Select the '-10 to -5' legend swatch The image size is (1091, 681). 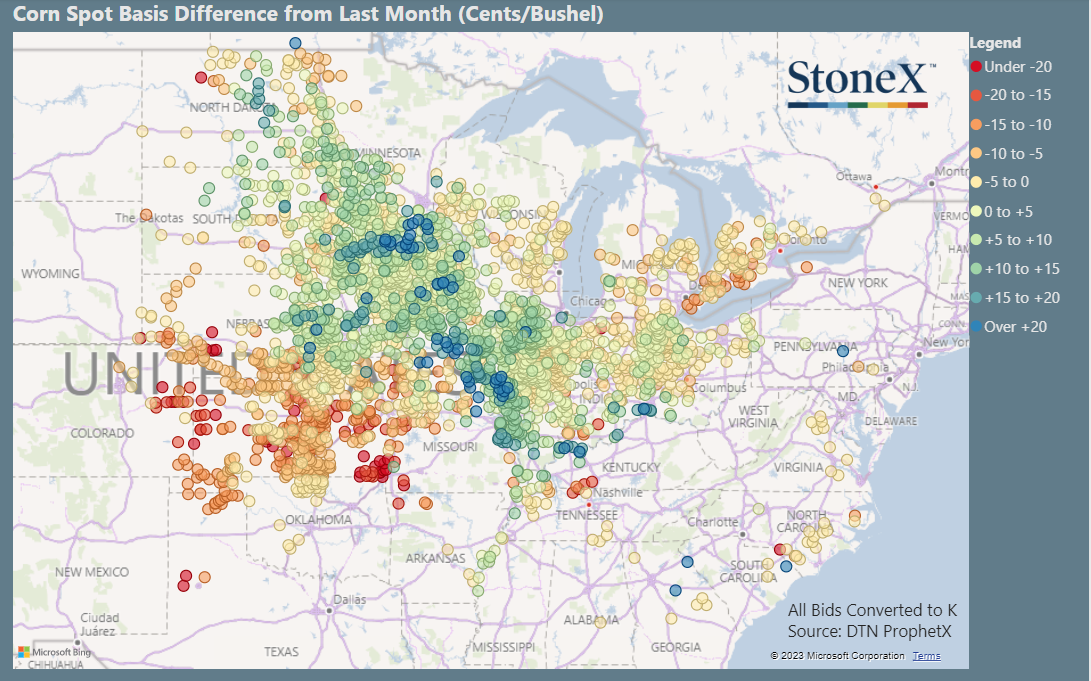click(976, 153)
